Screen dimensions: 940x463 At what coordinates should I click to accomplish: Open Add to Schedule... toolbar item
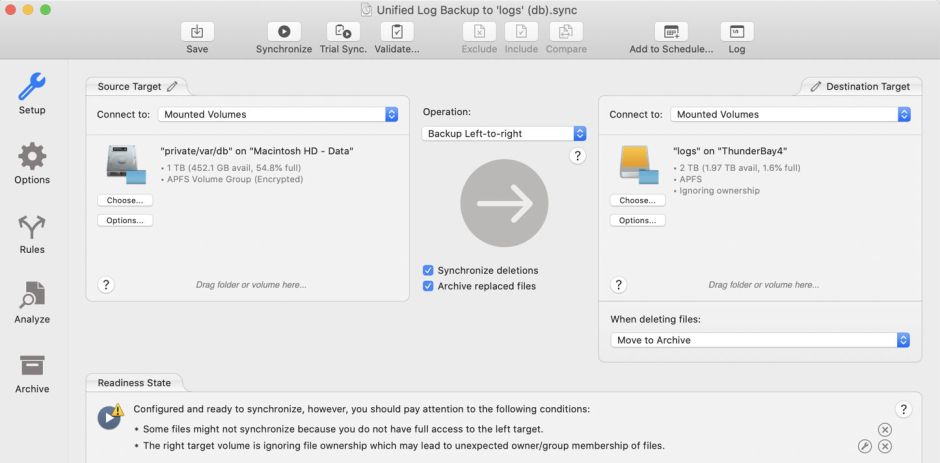(671, 32)
